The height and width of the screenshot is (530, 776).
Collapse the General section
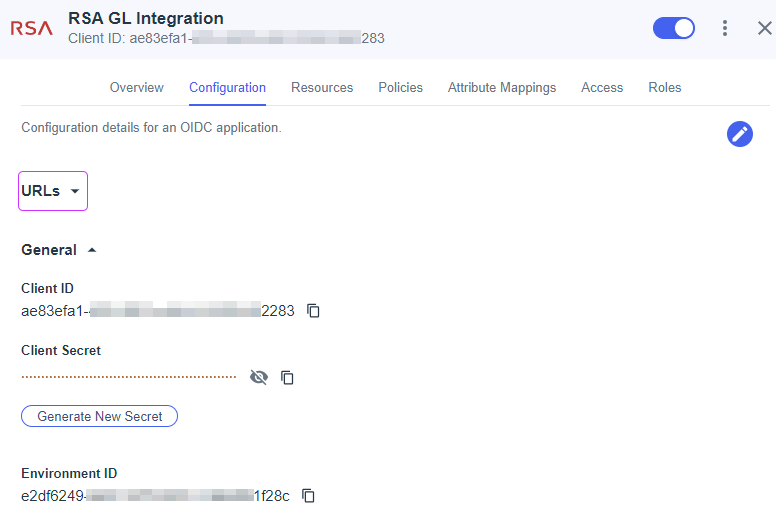click(x=59, y=250)
